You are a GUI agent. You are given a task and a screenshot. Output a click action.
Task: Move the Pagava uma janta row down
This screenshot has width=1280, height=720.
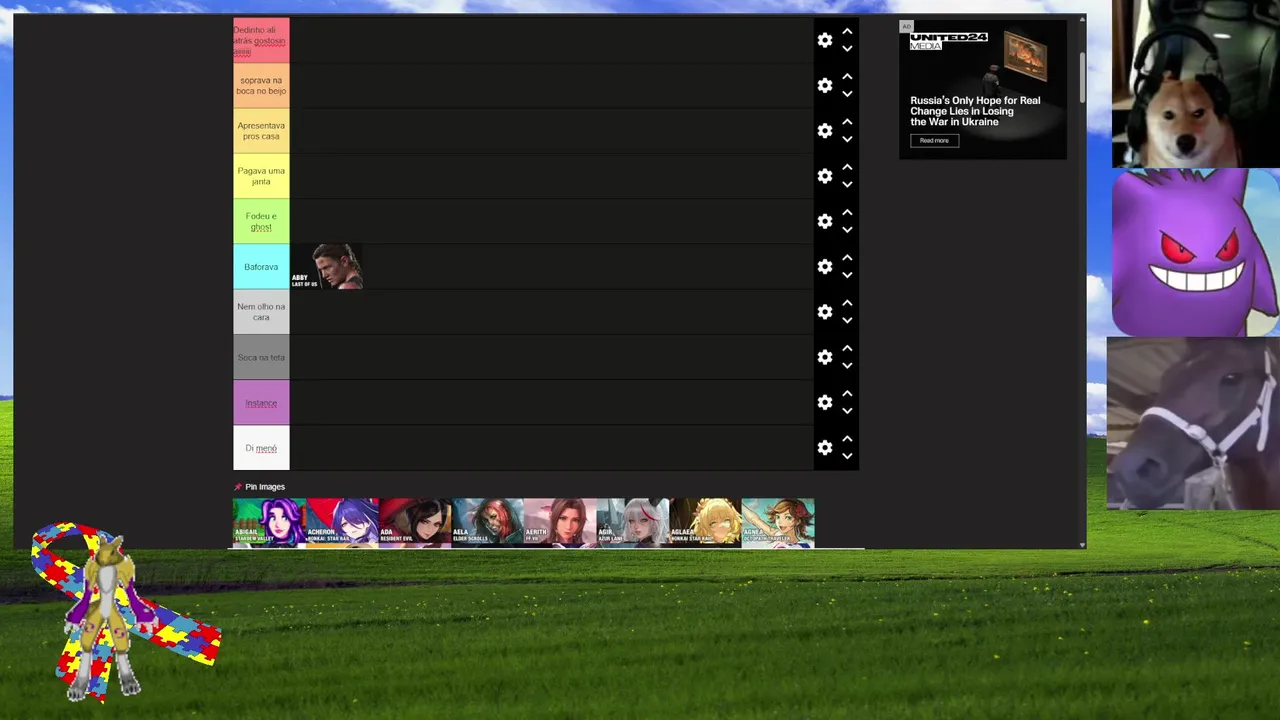(847, 184)
